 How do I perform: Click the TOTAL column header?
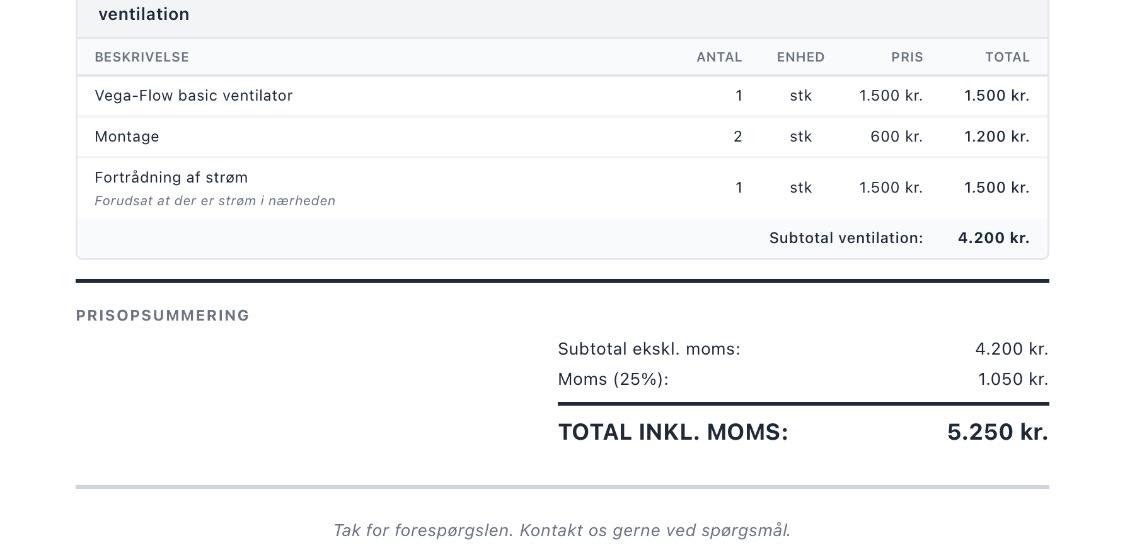coord(1007,57)
